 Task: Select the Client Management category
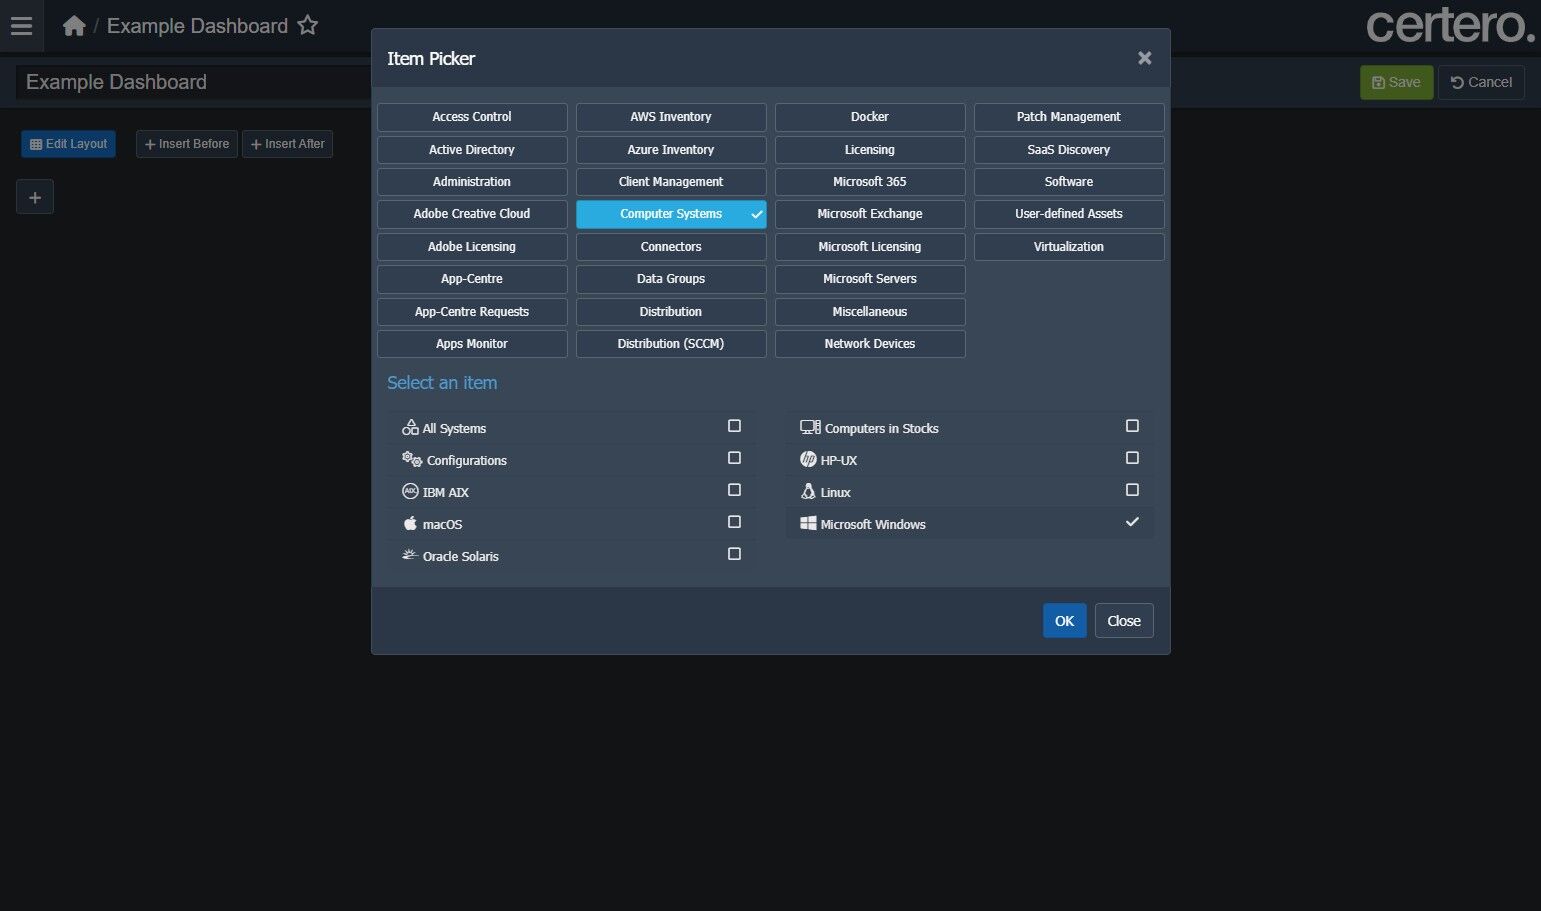[671, 182]
